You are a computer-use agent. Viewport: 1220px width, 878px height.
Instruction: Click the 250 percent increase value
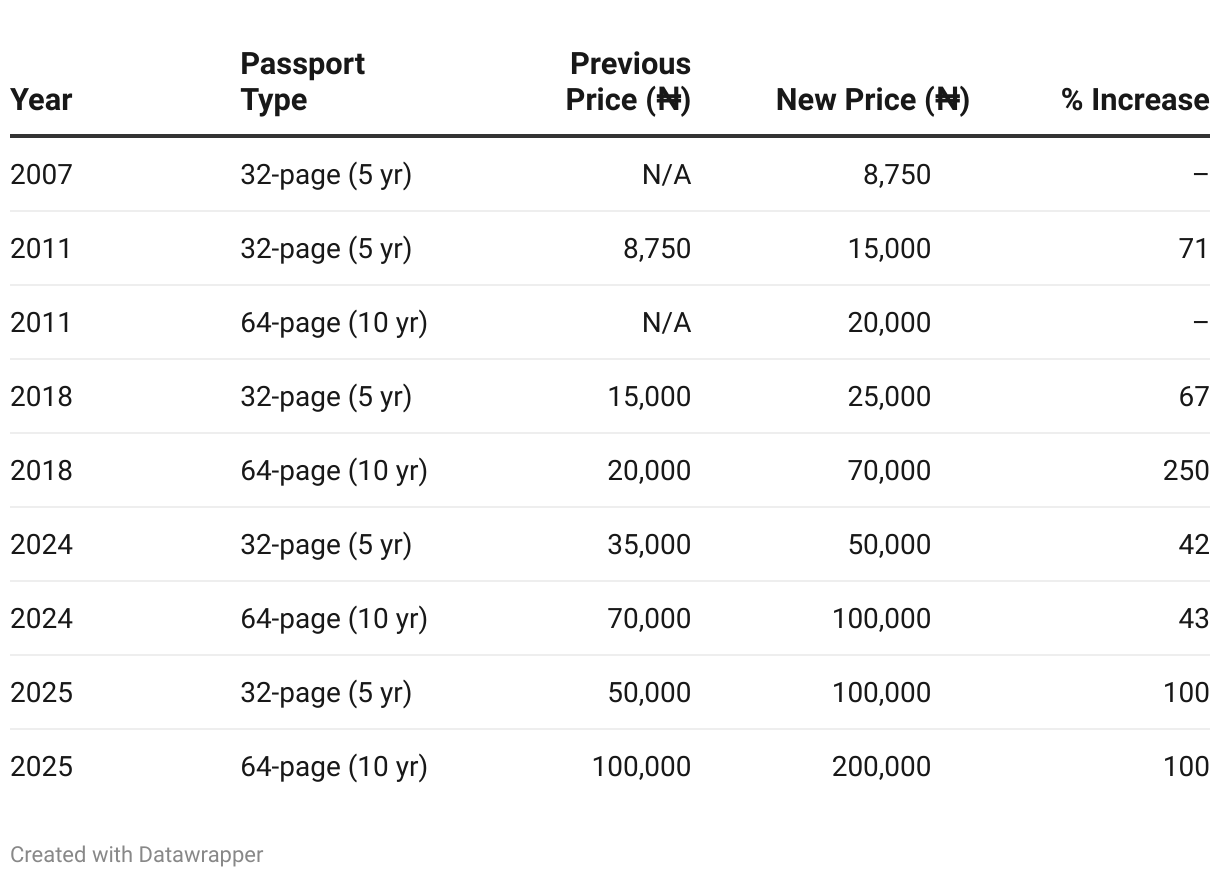(x=1186, y=471)
